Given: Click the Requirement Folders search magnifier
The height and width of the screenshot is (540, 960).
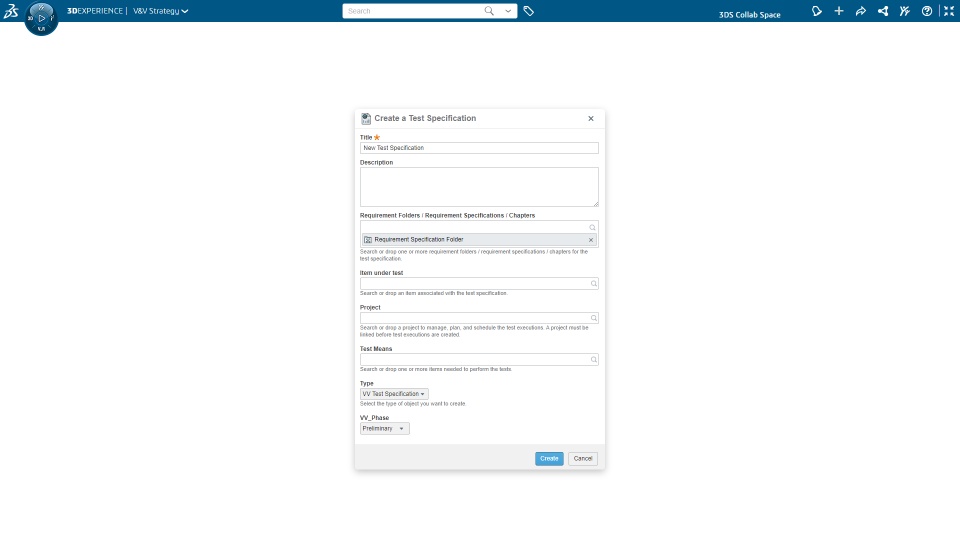Looking at the screenshot, I should [x=593, y=228].
